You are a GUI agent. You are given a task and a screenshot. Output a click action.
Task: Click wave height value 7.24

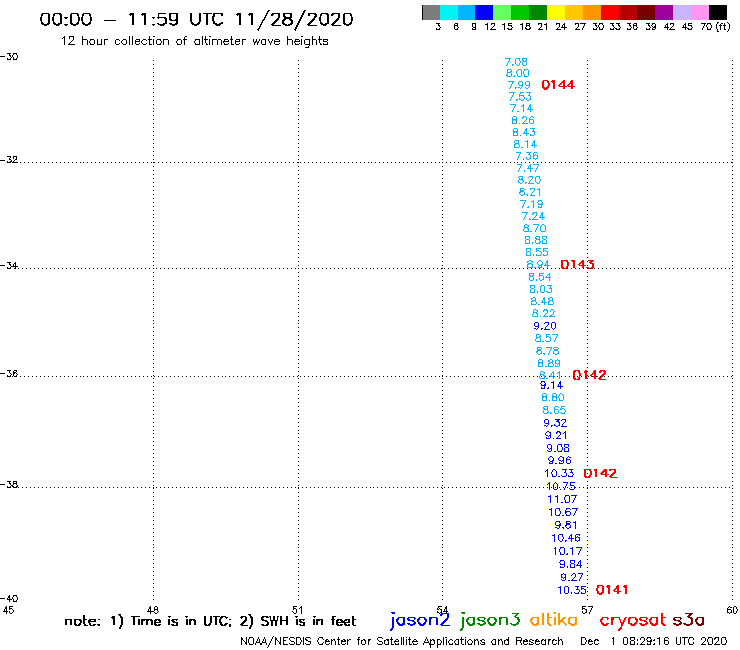(533, 217)
